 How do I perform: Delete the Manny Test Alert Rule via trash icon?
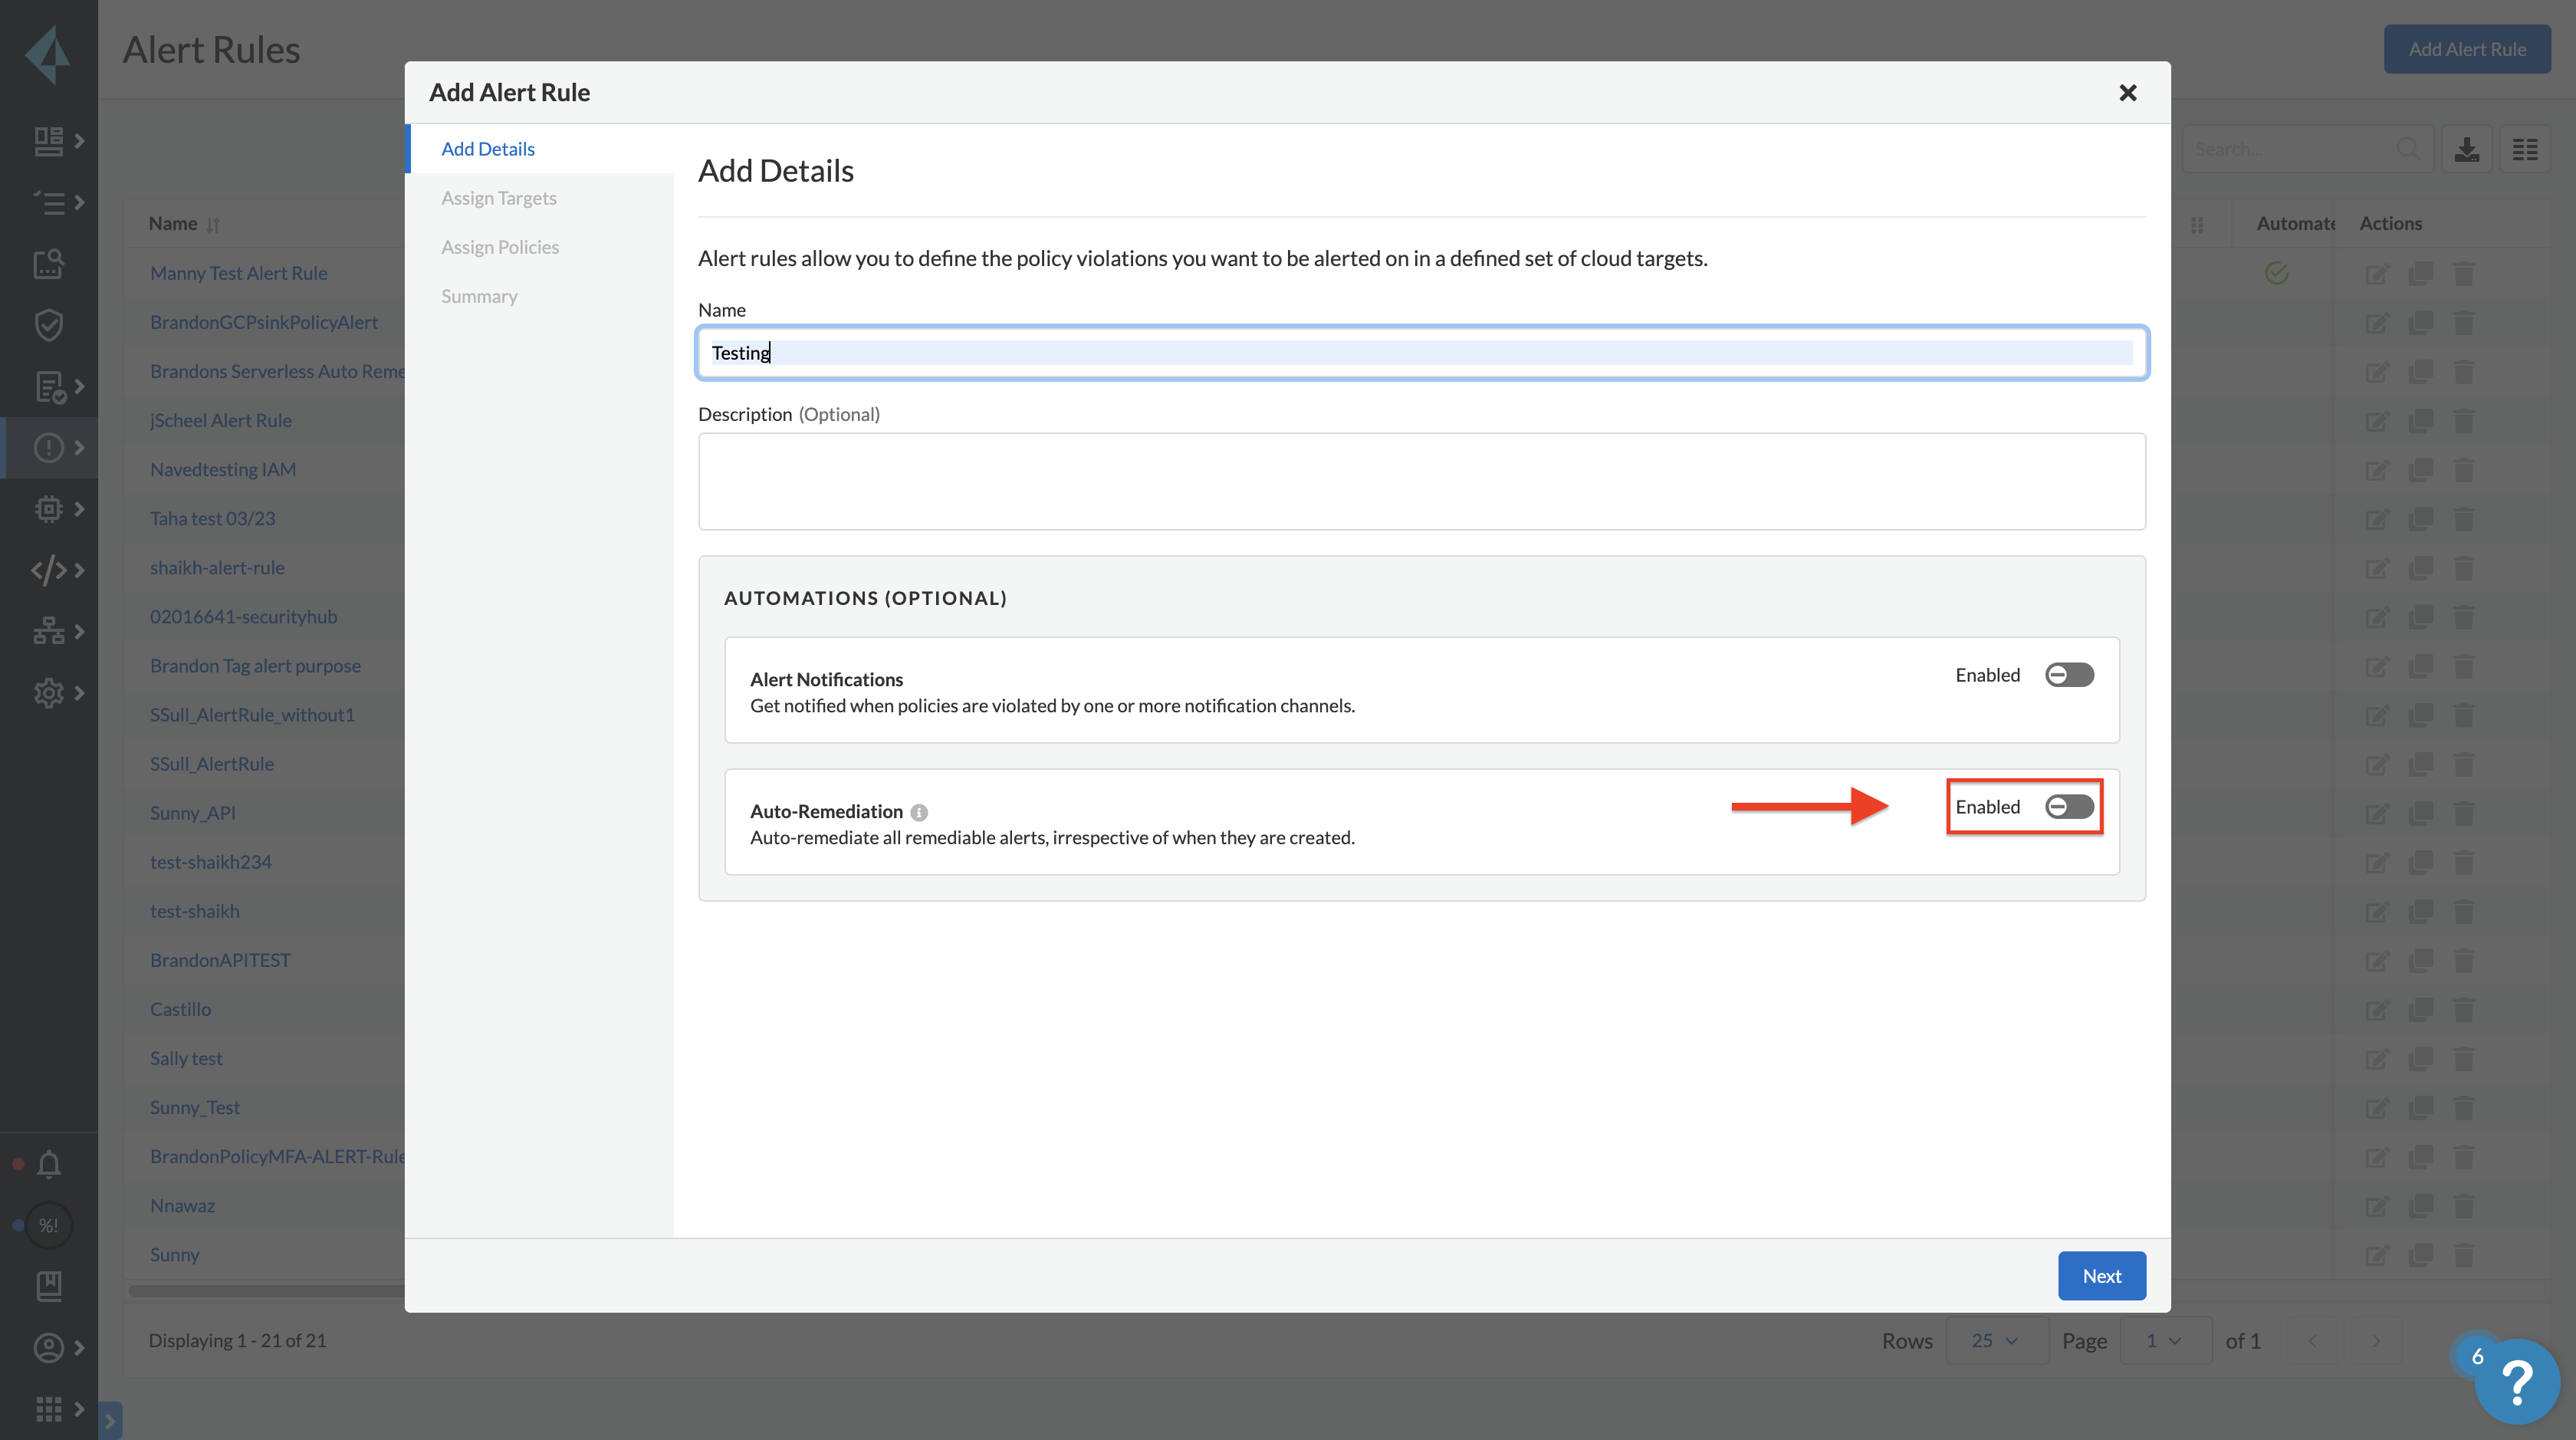tap(2464, 274)
